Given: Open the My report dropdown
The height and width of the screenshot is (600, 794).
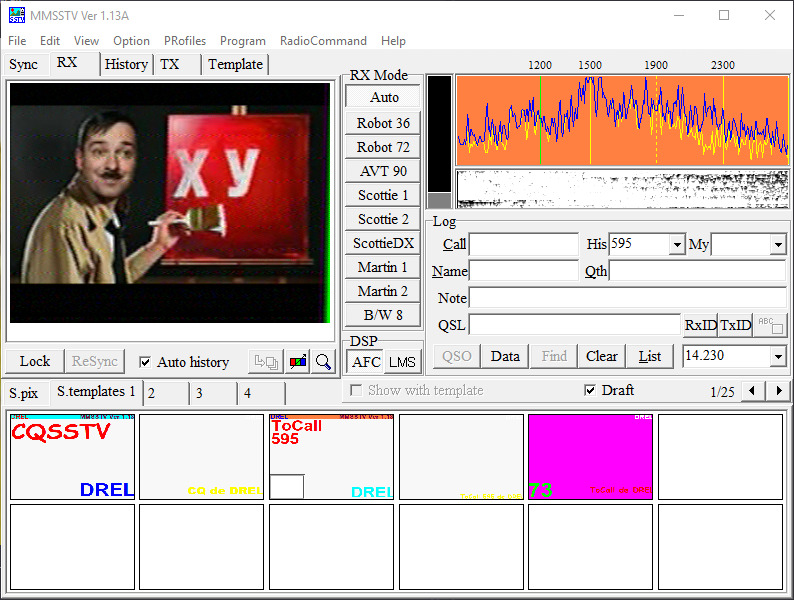Looking at the screenshot, I should pyautogui.click(x=778, y=245).
